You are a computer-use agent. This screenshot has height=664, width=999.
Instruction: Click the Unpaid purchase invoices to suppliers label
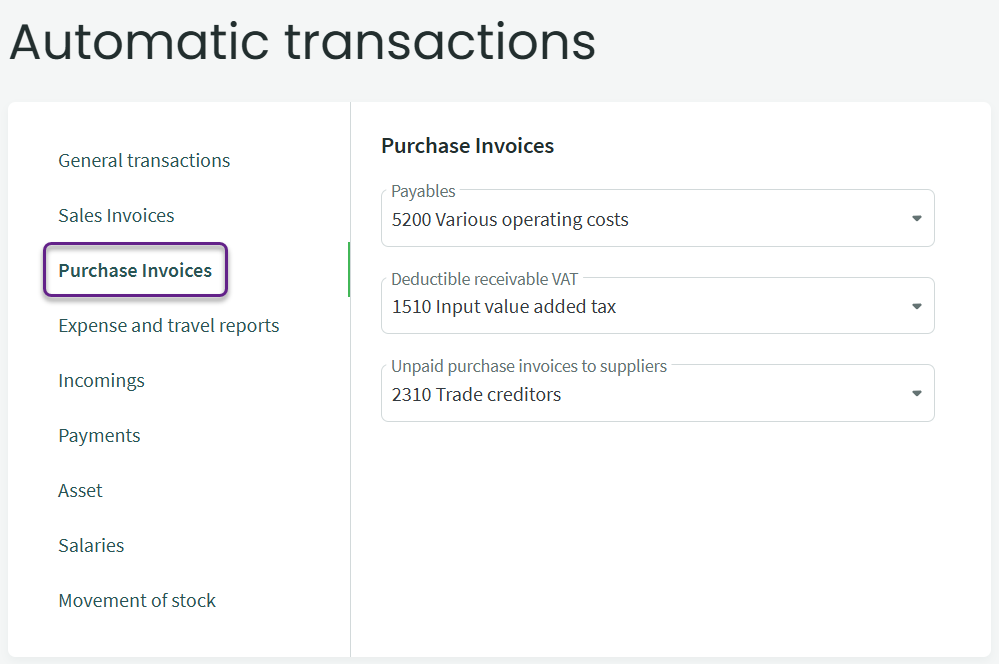click(528, 366)
